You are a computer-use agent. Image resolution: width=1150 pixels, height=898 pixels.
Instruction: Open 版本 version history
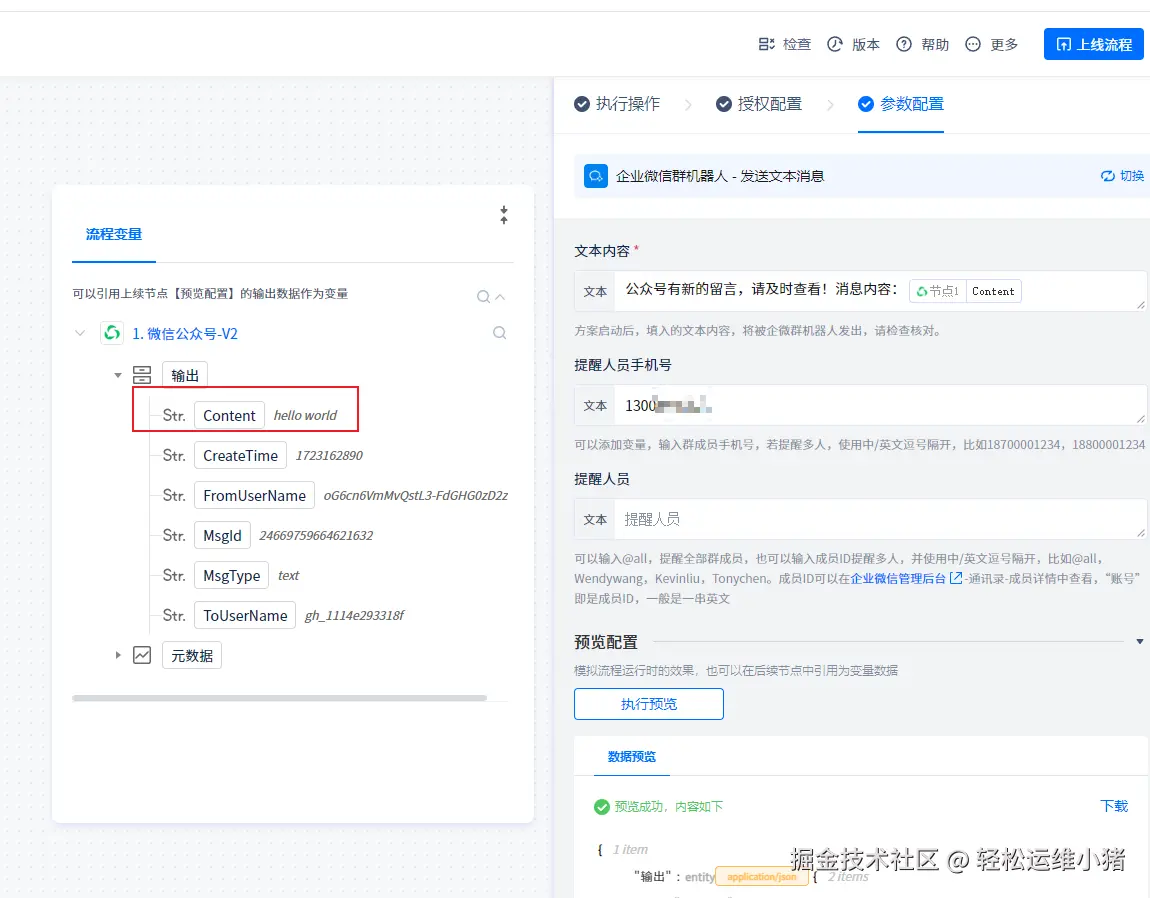[853, 44]
